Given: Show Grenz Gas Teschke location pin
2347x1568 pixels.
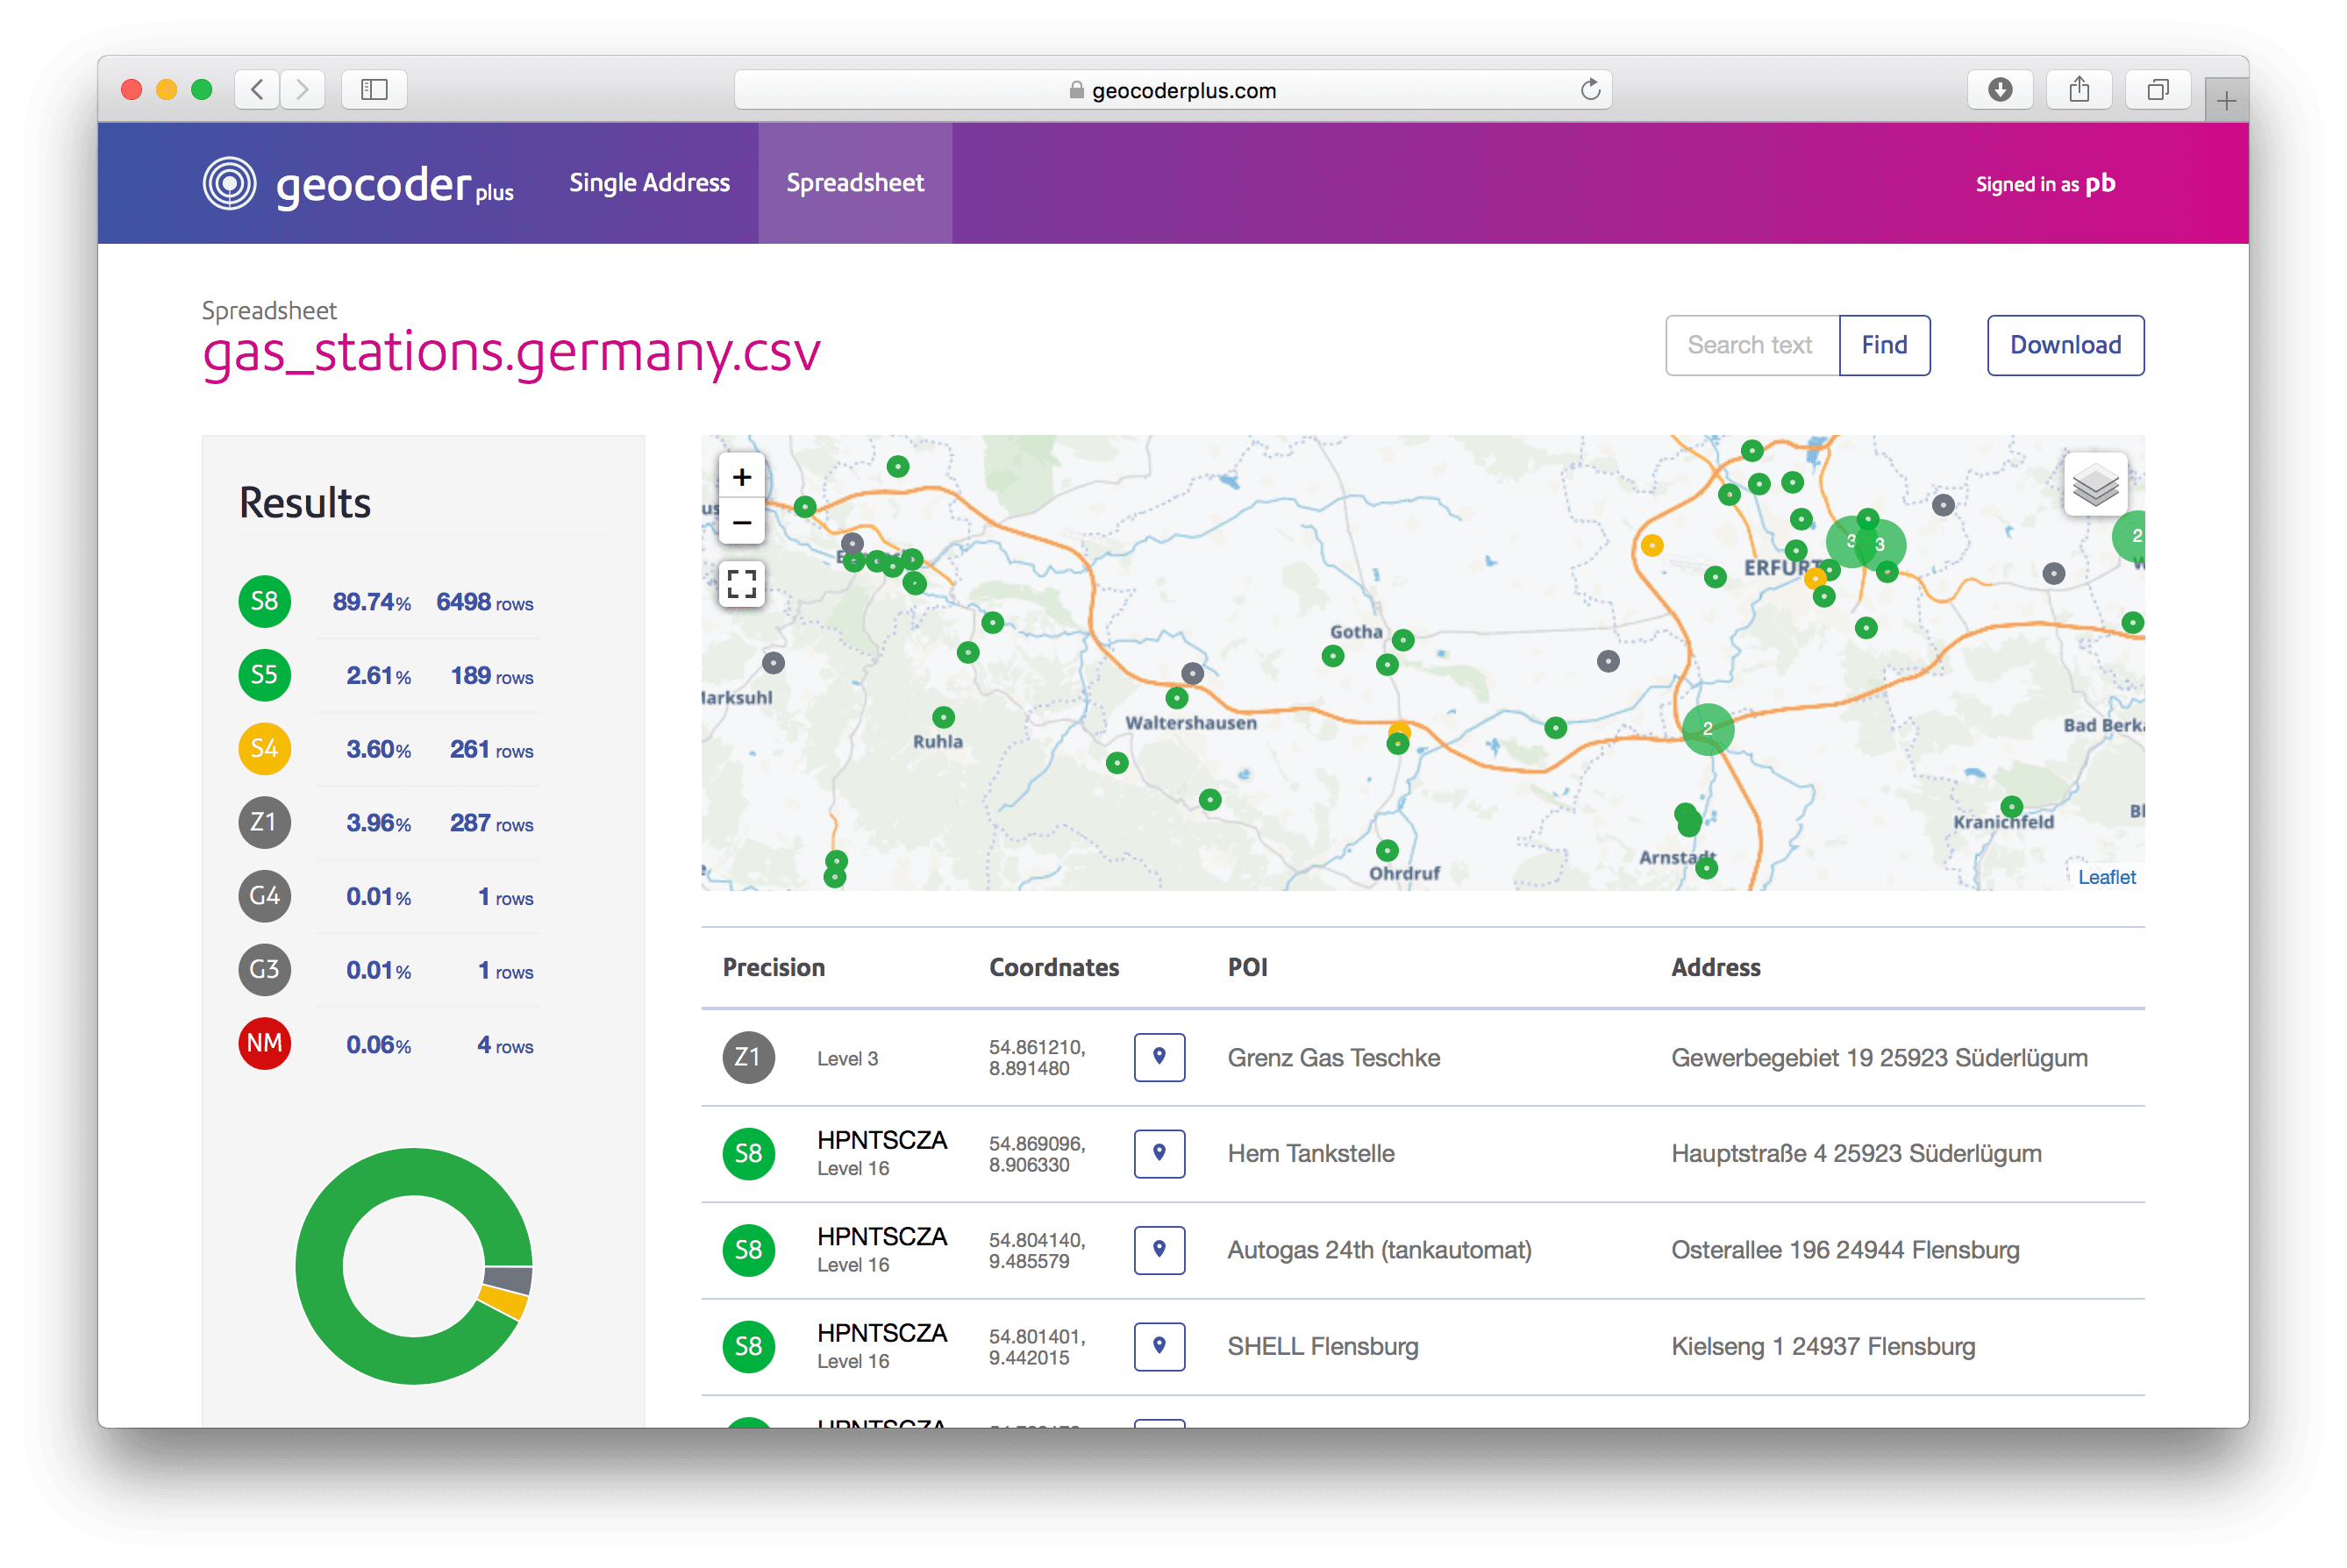Looking at the screenshot, I should 1159,1057.
